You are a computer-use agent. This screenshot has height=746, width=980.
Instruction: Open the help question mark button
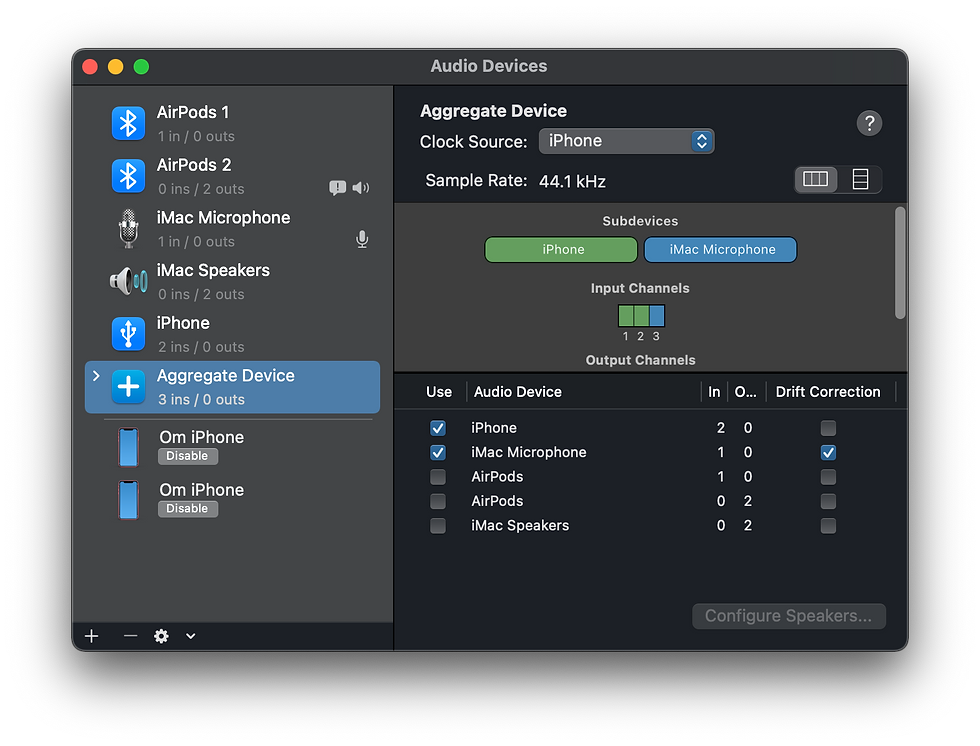pos(869,123)
